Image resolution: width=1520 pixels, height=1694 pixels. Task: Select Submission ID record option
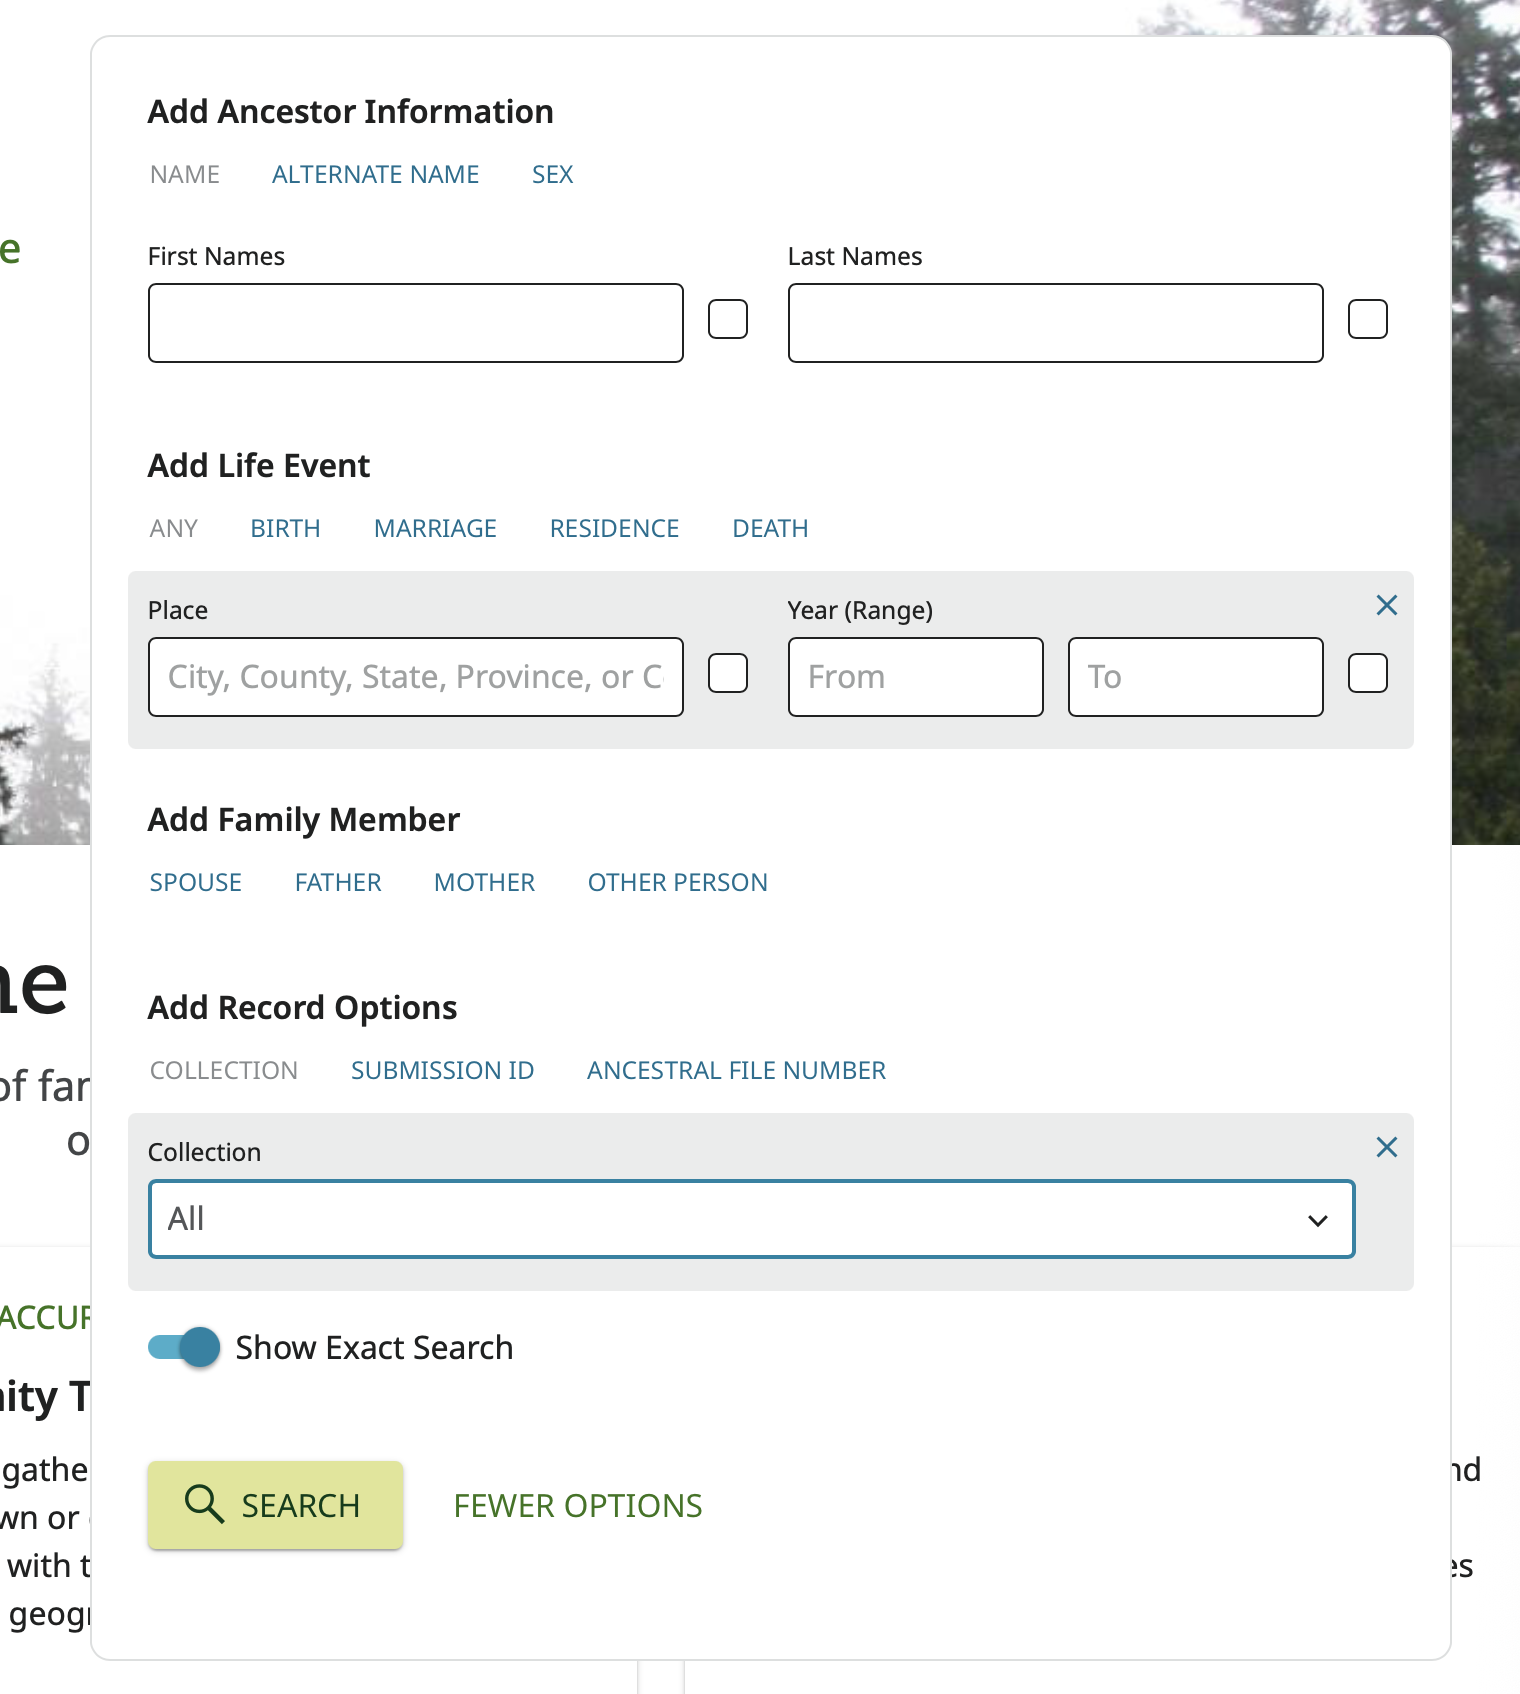pyautogui.click(x=442, y=1071)
